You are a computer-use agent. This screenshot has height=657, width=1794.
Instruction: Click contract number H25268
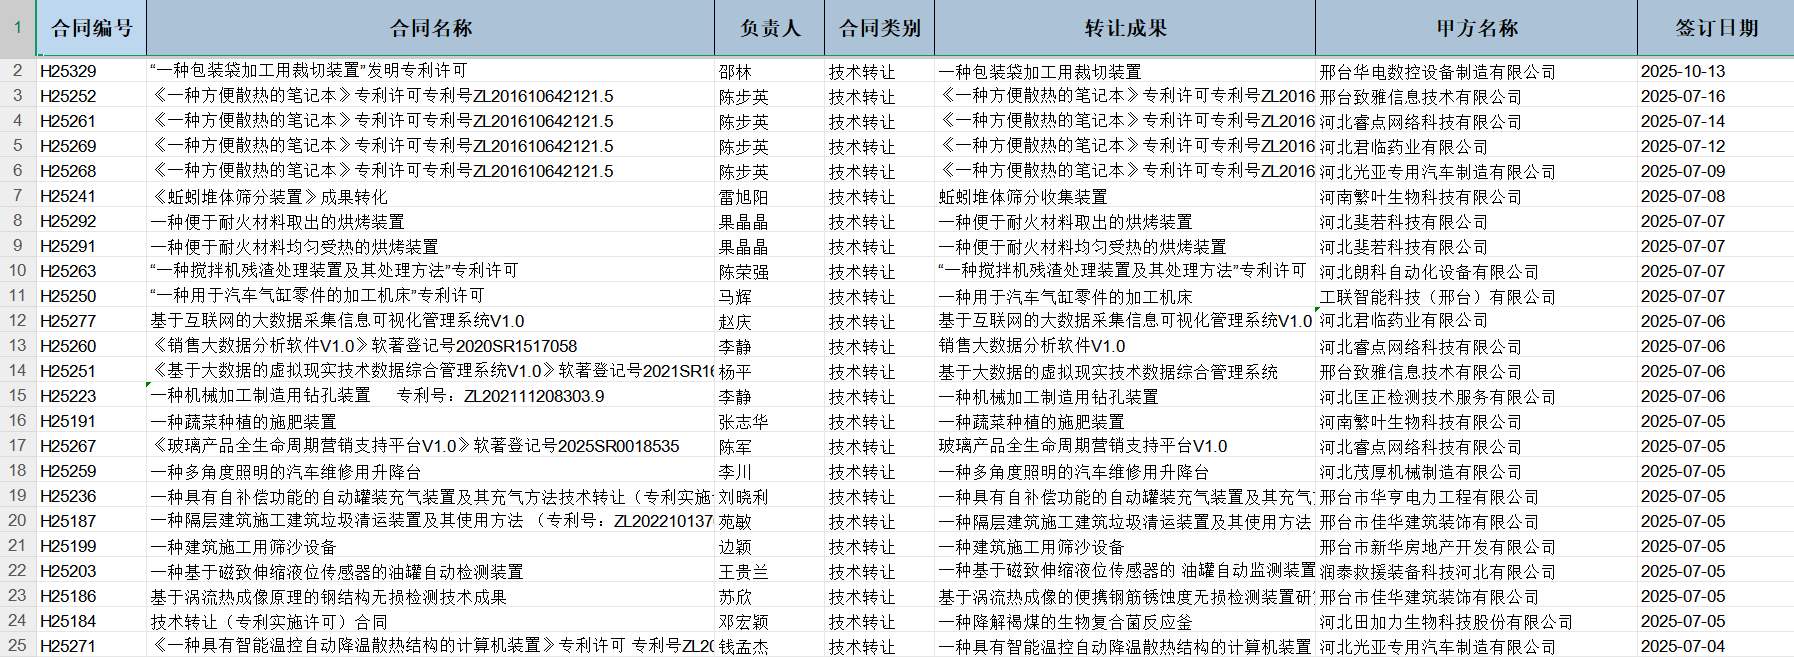click(92, 171)
